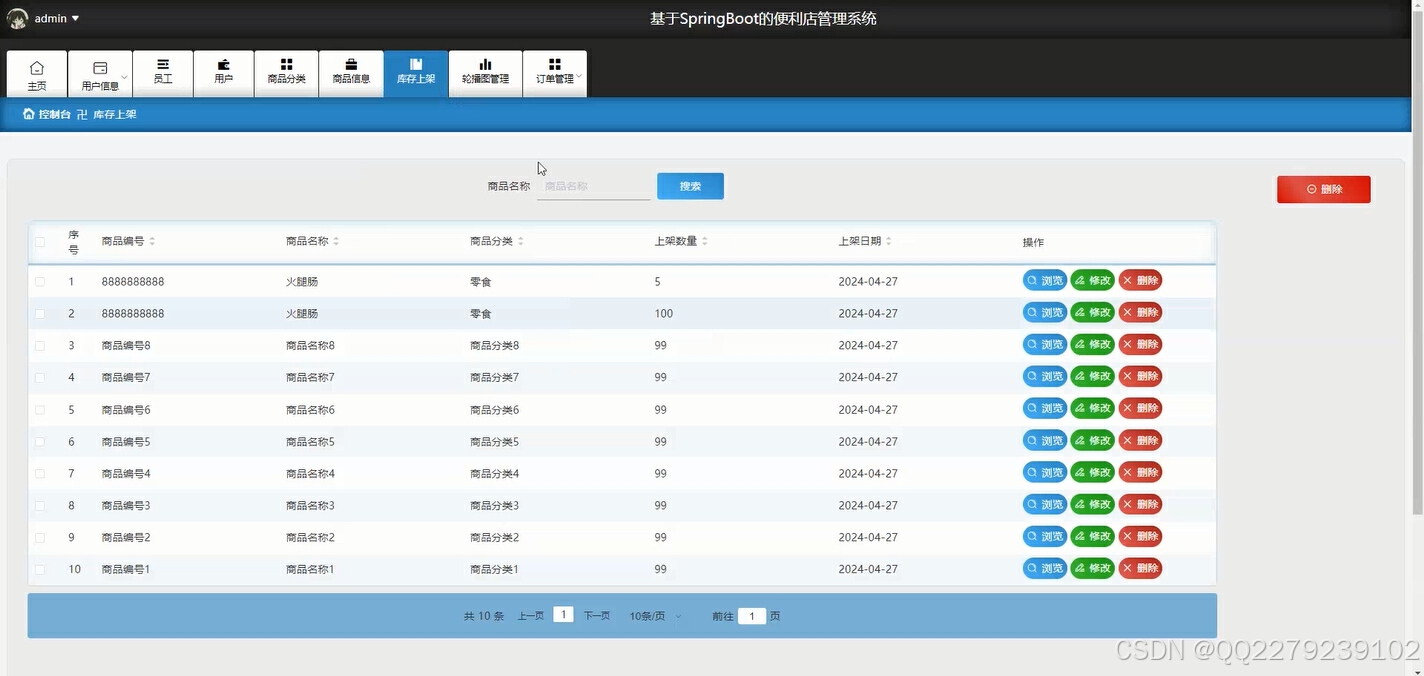
Task: Select the 员工 (Staff) management icon
Action: point(163,73)
